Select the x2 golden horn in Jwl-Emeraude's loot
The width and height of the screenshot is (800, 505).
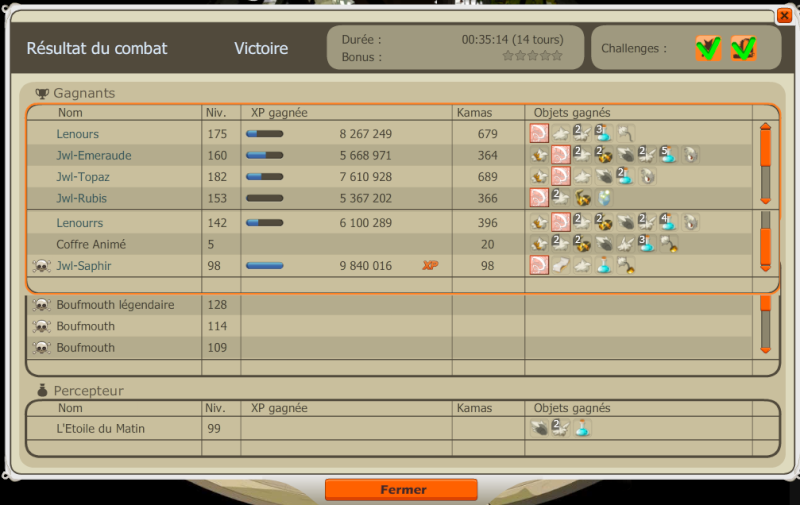point(604,155)
